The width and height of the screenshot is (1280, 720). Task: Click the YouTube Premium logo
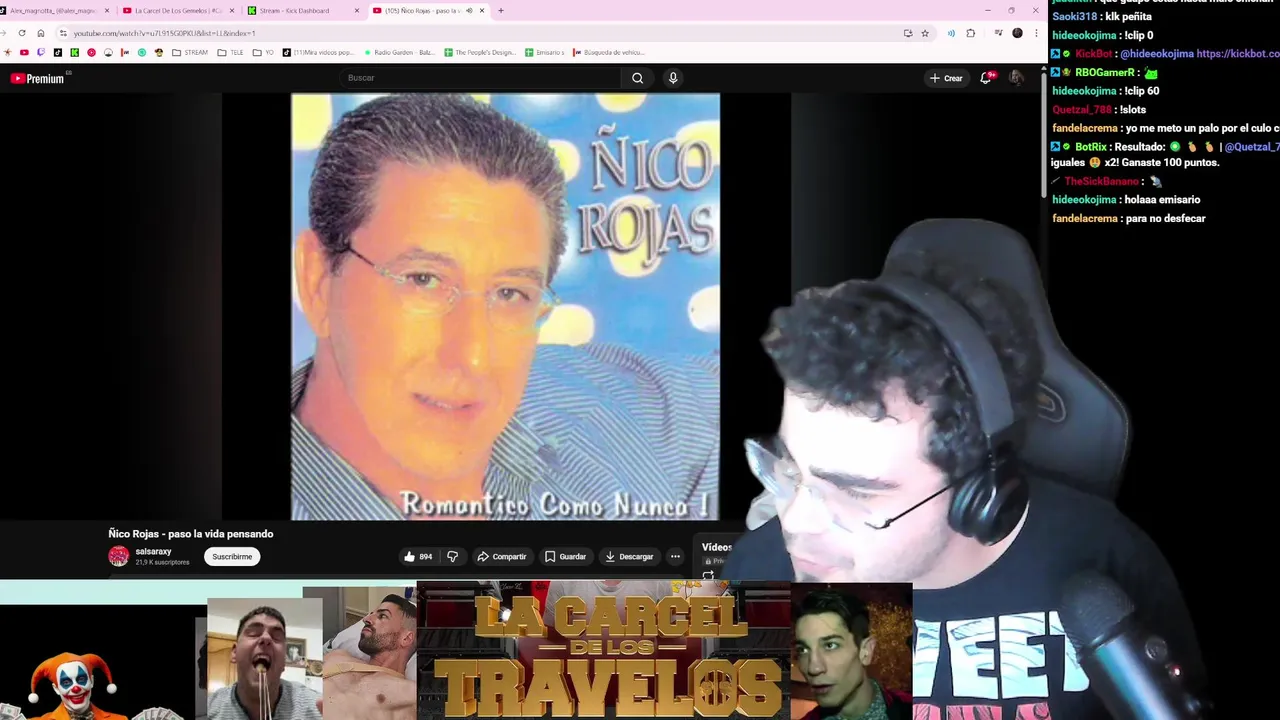point(38,78)
